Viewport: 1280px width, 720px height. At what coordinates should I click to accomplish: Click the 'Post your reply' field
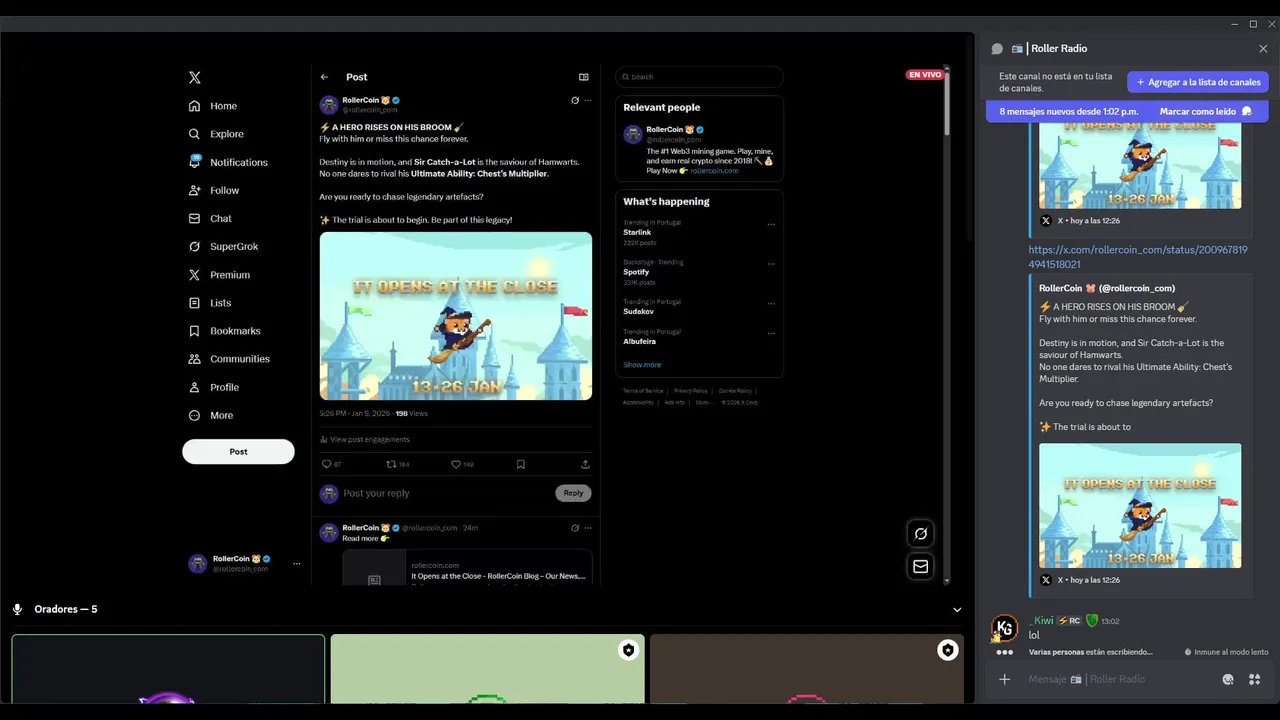point(445,493)
